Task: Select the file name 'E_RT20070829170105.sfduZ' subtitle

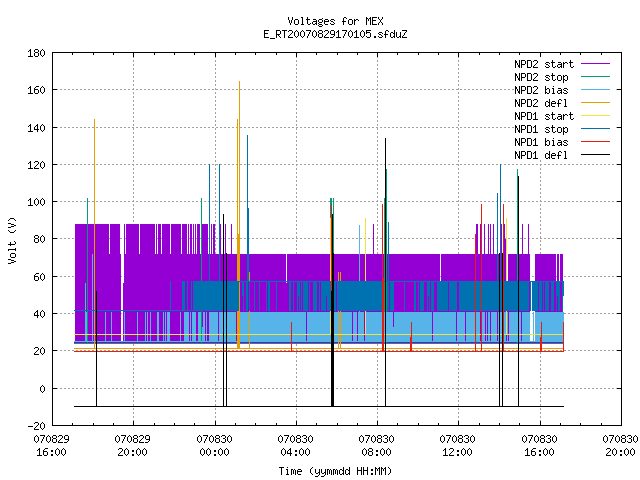Action: (x=335, y=34)
